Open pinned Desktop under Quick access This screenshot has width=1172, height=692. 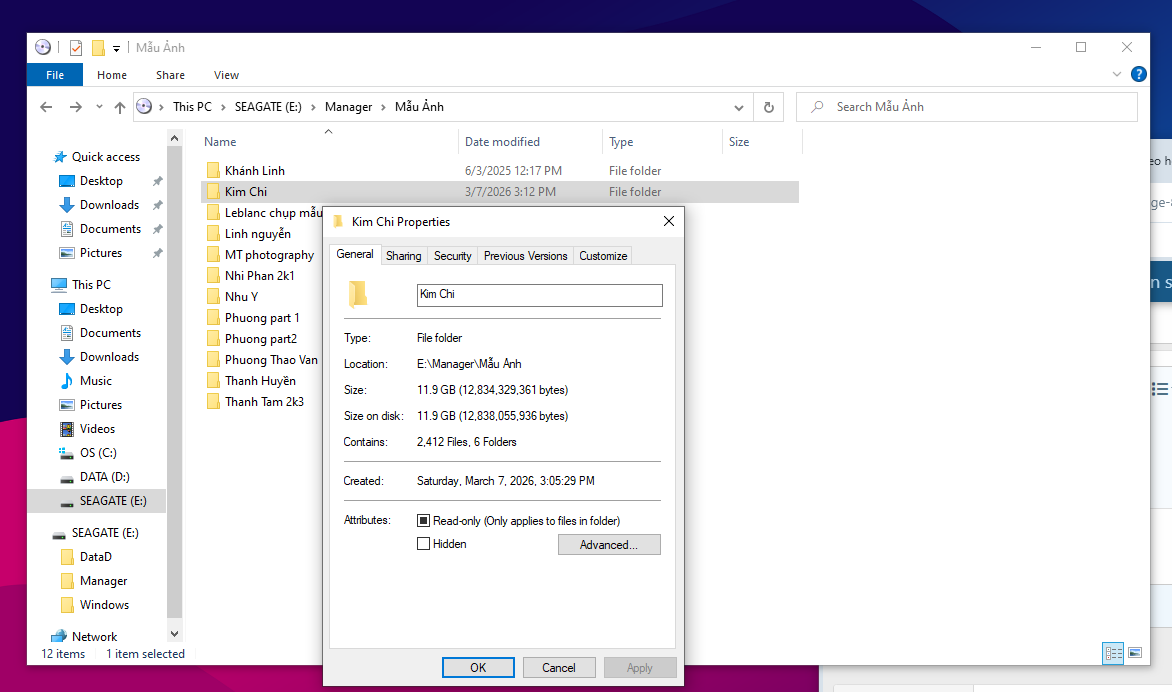click(x=101, y=181)
